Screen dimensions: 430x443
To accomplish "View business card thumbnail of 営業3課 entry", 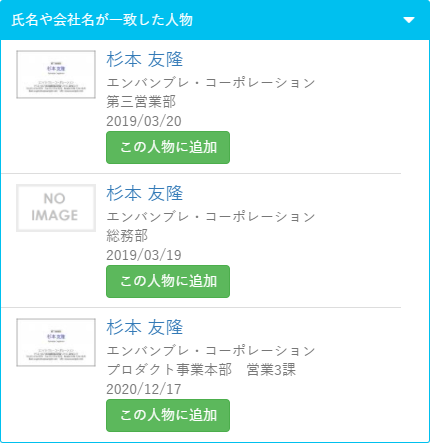I will point(56,342).
